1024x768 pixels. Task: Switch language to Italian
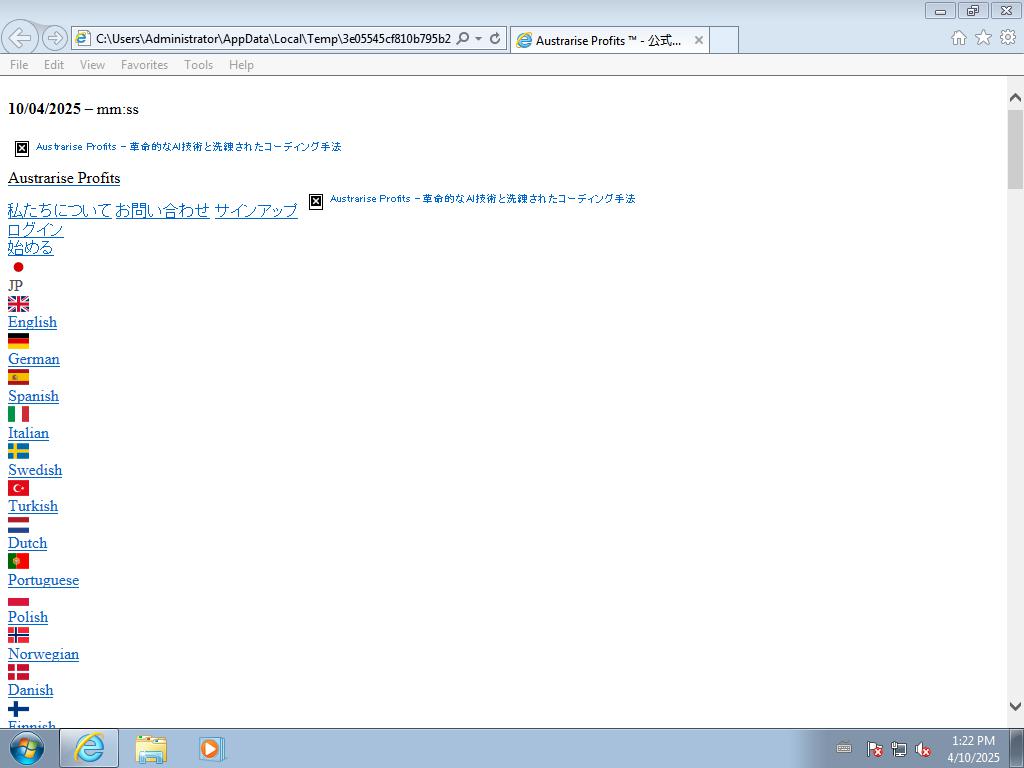coord(29,433)
